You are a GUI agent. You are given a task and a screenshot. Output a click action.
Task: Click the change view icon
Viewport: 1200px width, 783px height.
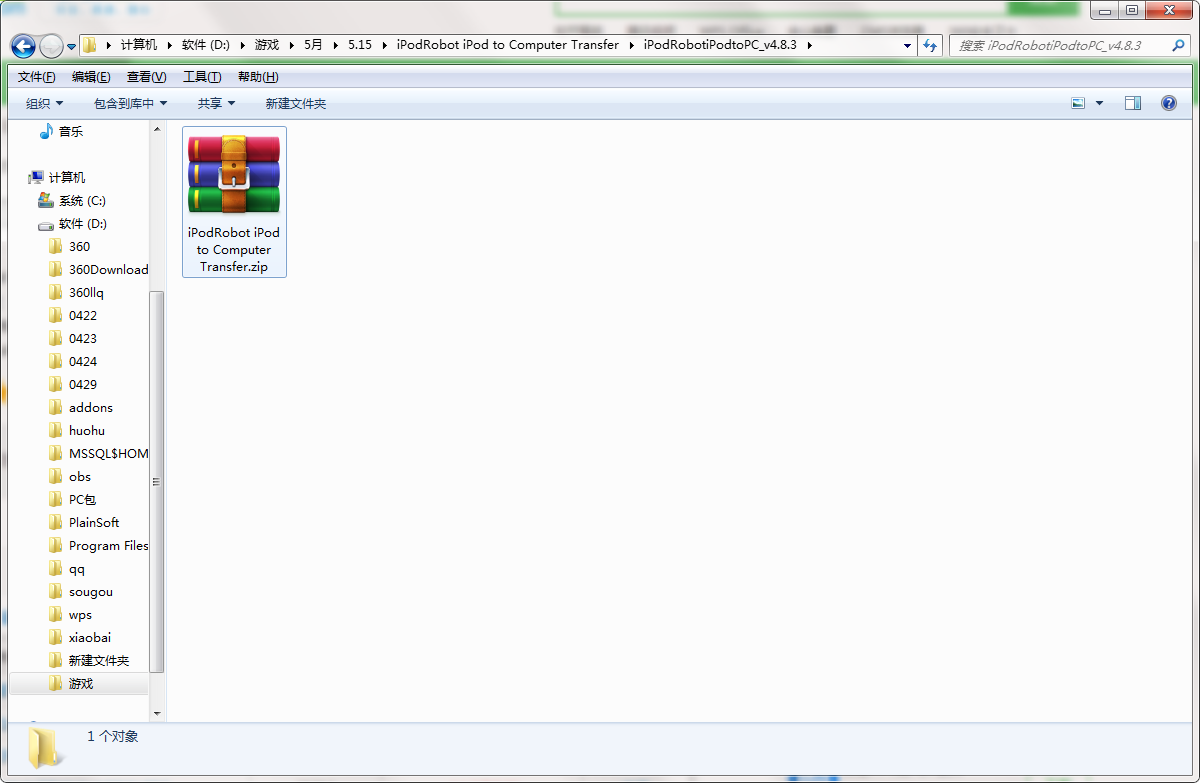(1078, 103)
